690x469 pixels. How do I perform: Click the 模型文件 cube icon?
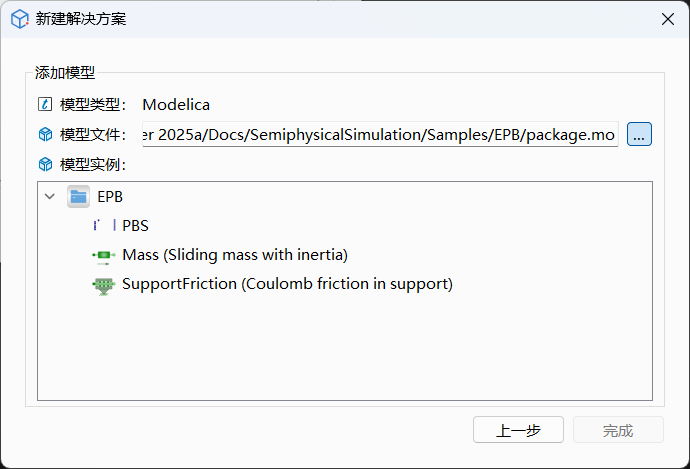(x=44, y=134)
